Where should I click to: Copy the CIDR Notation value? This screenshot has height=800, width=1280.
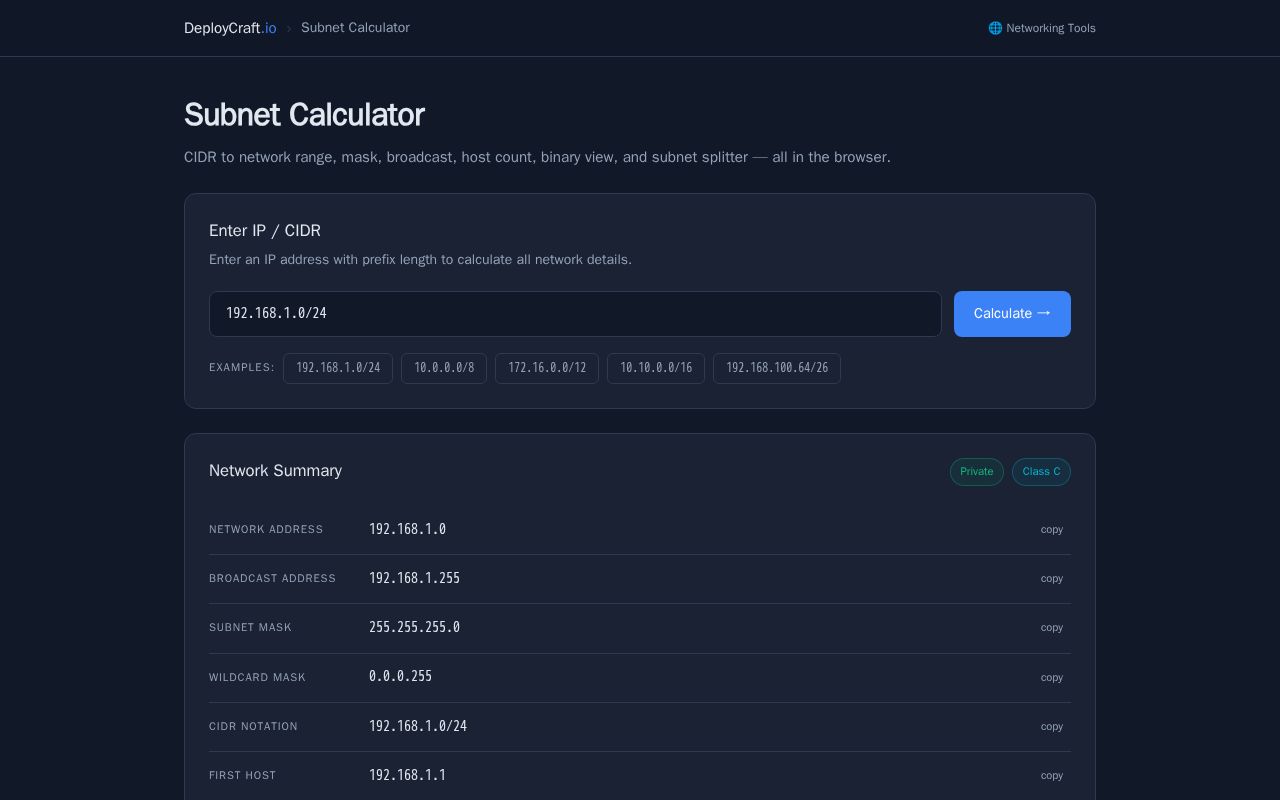point(1052,727)
